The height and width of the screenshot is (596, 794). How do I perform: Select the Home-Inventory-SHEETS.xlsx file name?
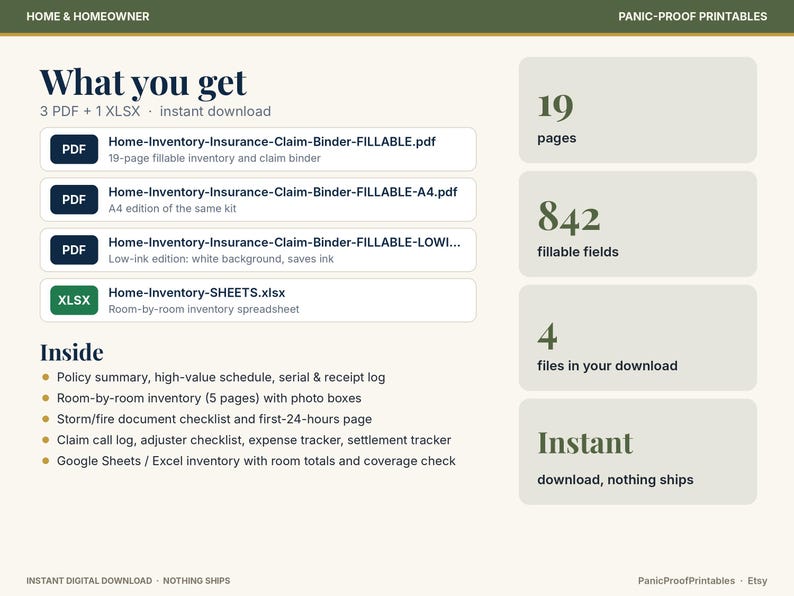click(196, 293)
